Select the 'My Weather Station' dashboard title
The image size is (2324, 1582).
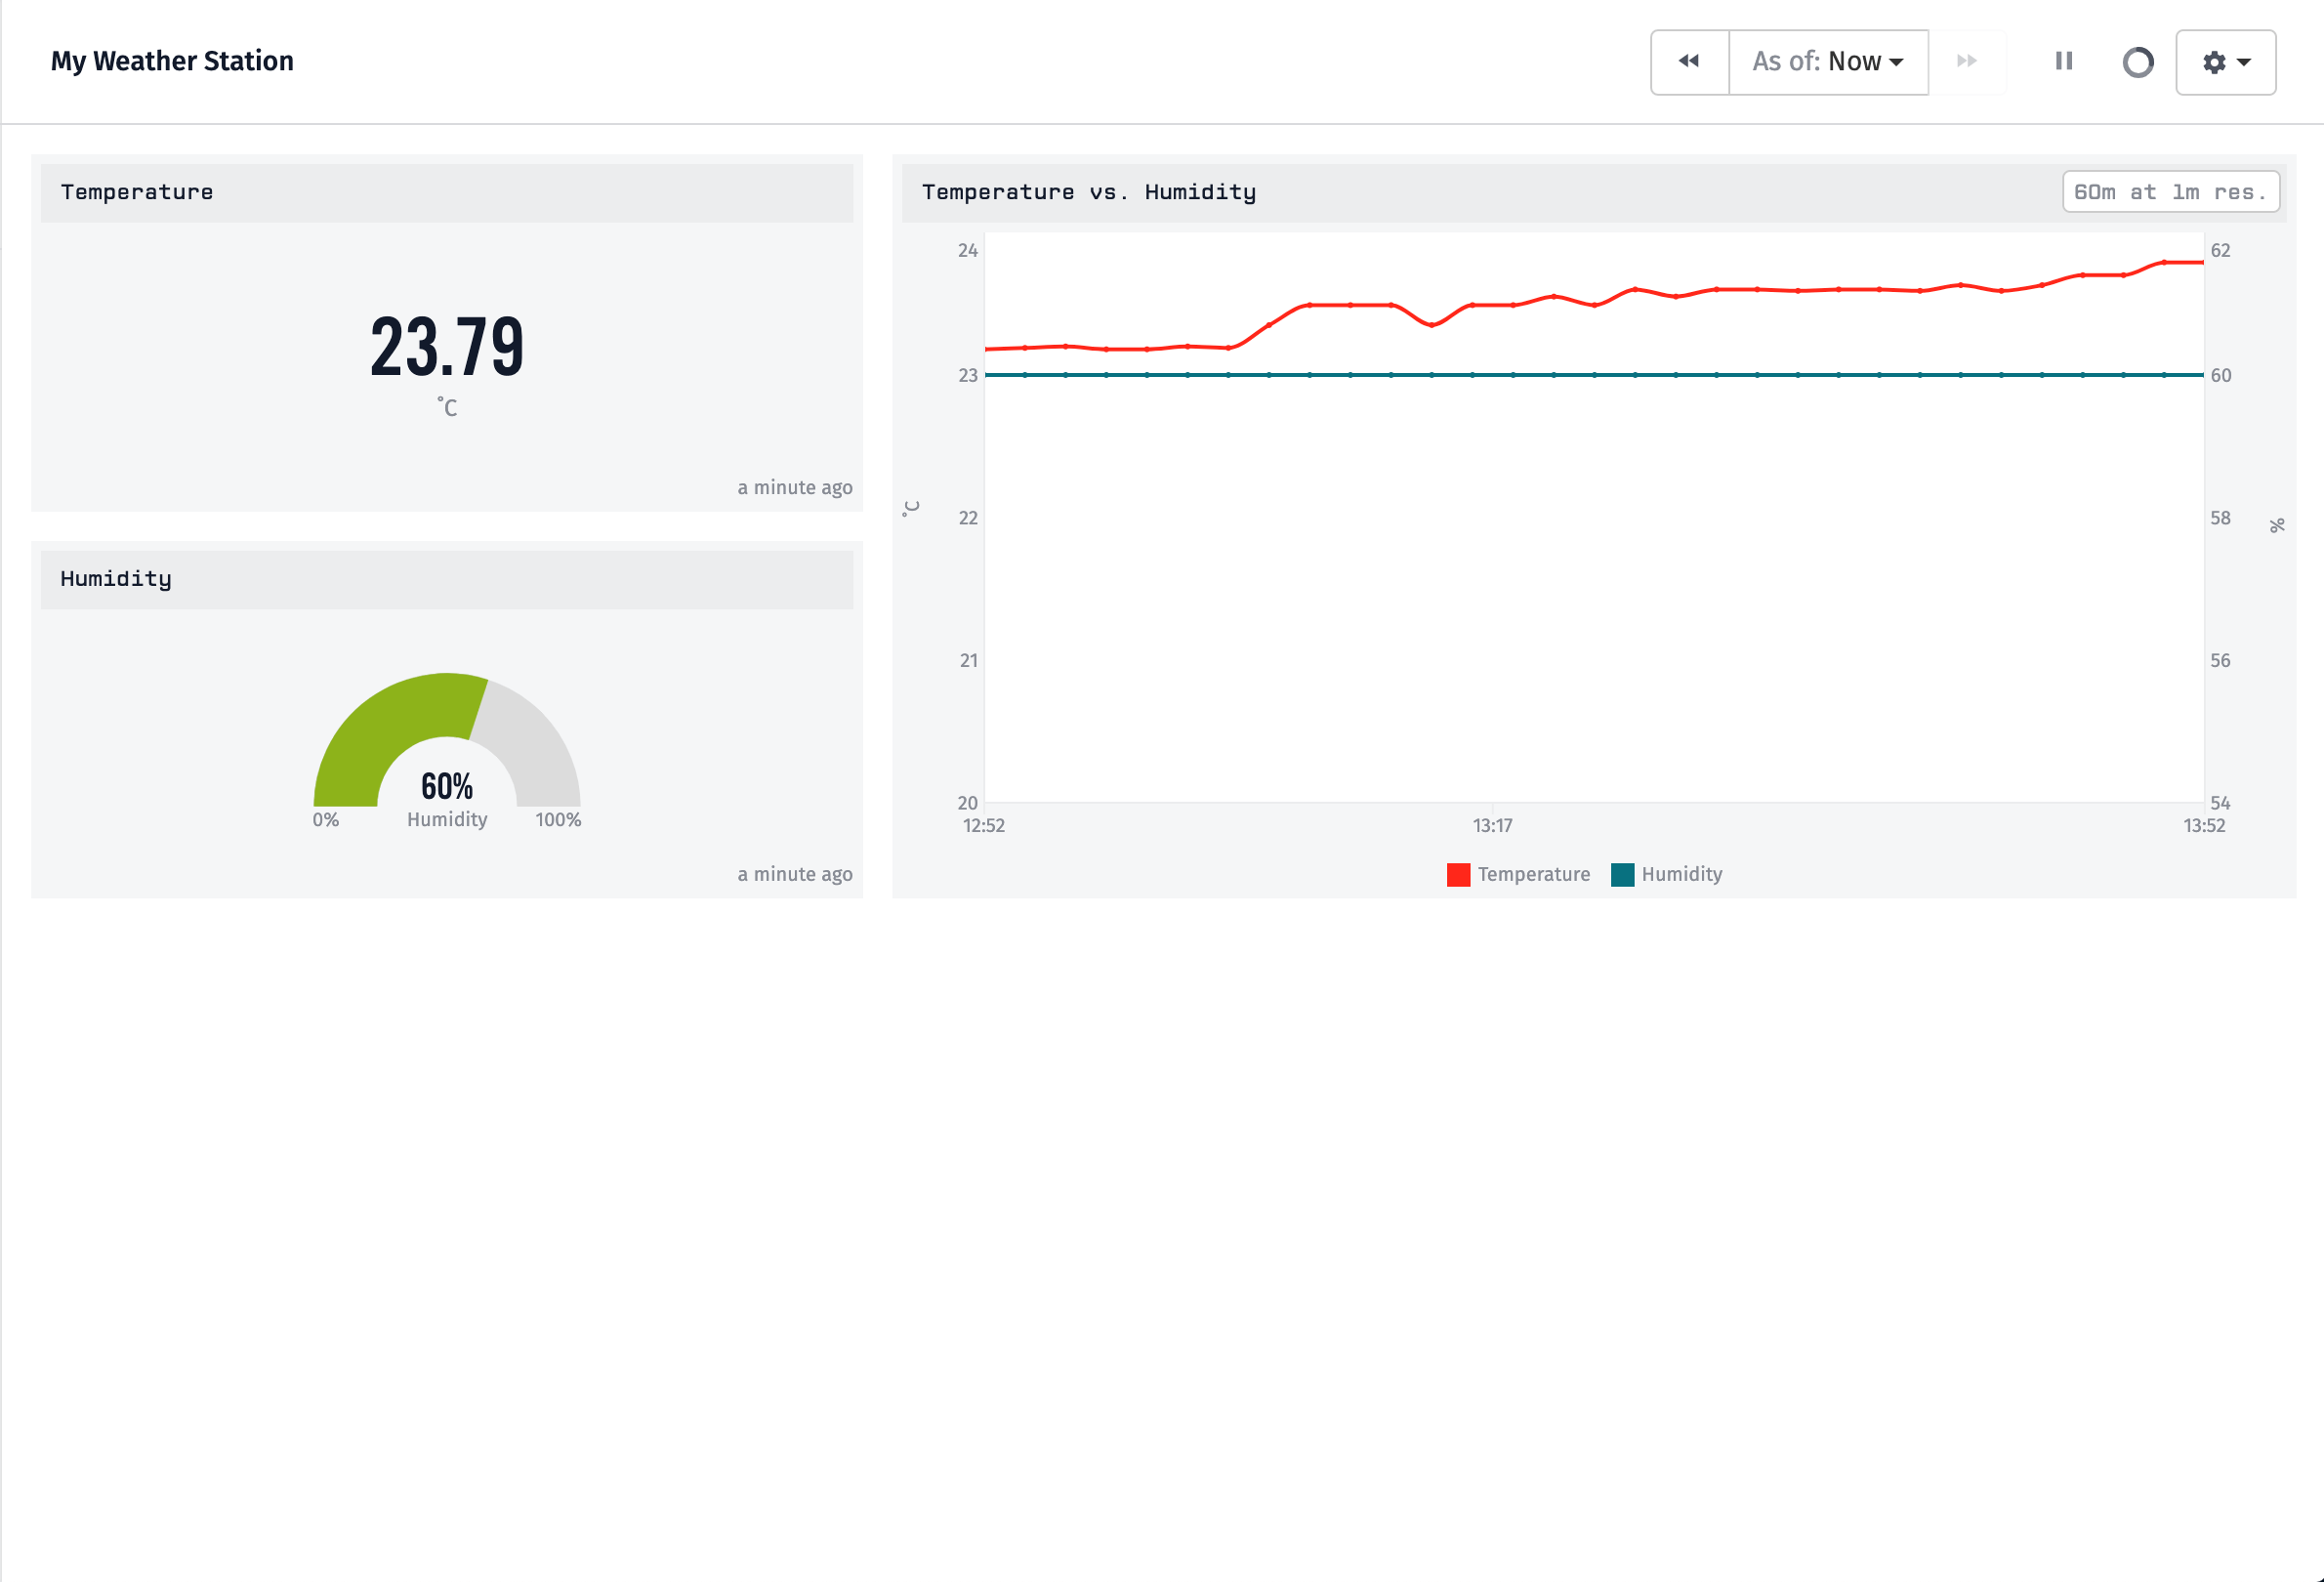172,61
